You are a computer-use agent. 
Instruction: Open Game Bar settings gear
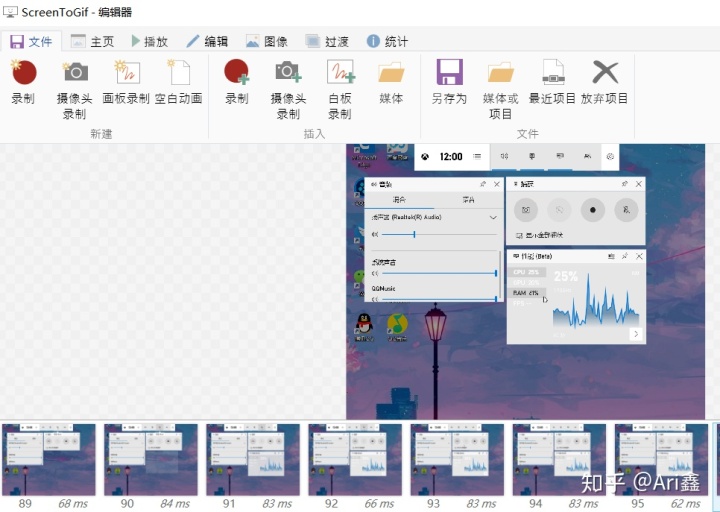[610, 157]
